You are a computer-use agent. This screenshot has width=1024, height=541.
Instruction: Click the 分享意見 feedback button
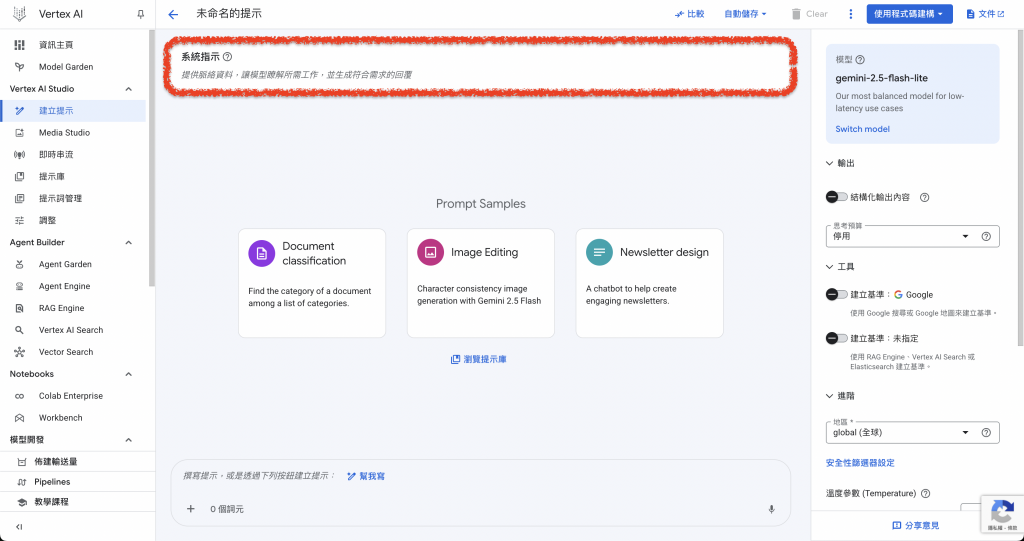[x=916, y=525]
